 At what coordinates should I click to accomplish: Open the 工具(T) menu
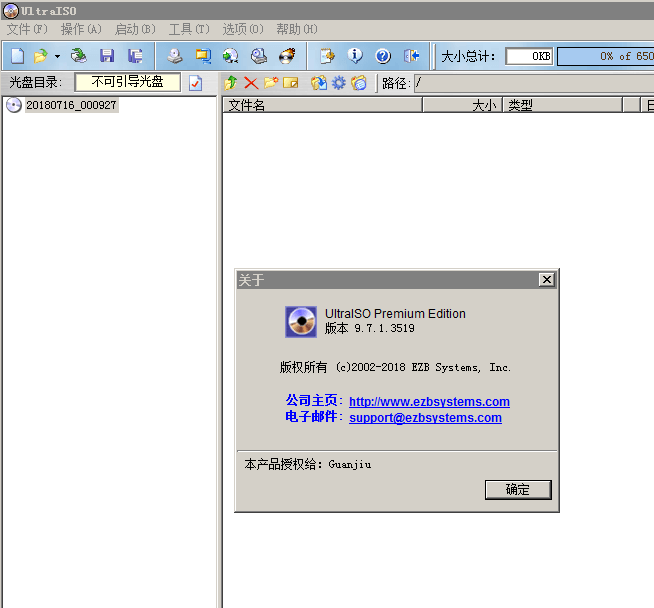[189, 29]
